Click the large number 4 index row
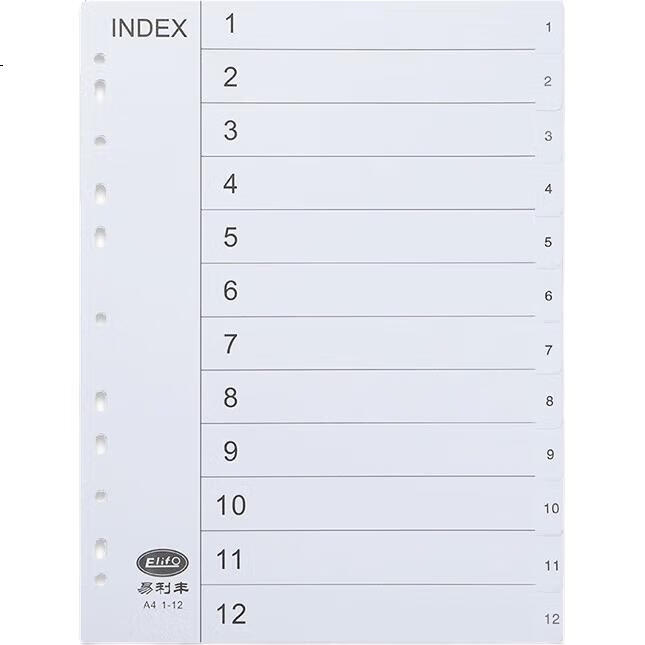 tap(368, 183)
